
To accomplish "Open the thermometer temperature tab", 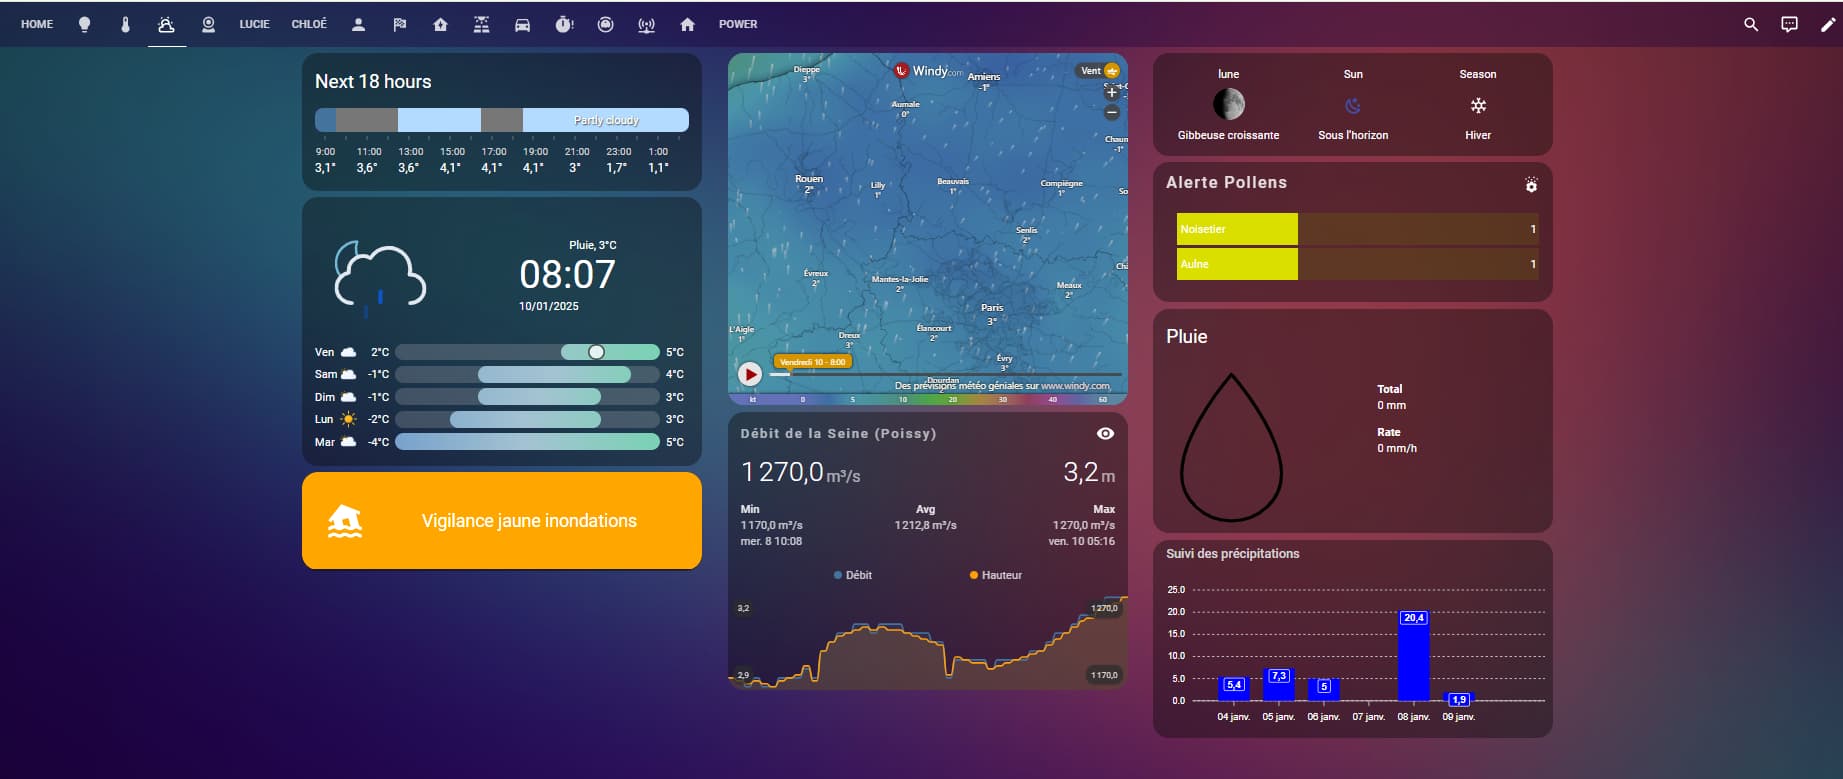I will (x=125, y=24).
